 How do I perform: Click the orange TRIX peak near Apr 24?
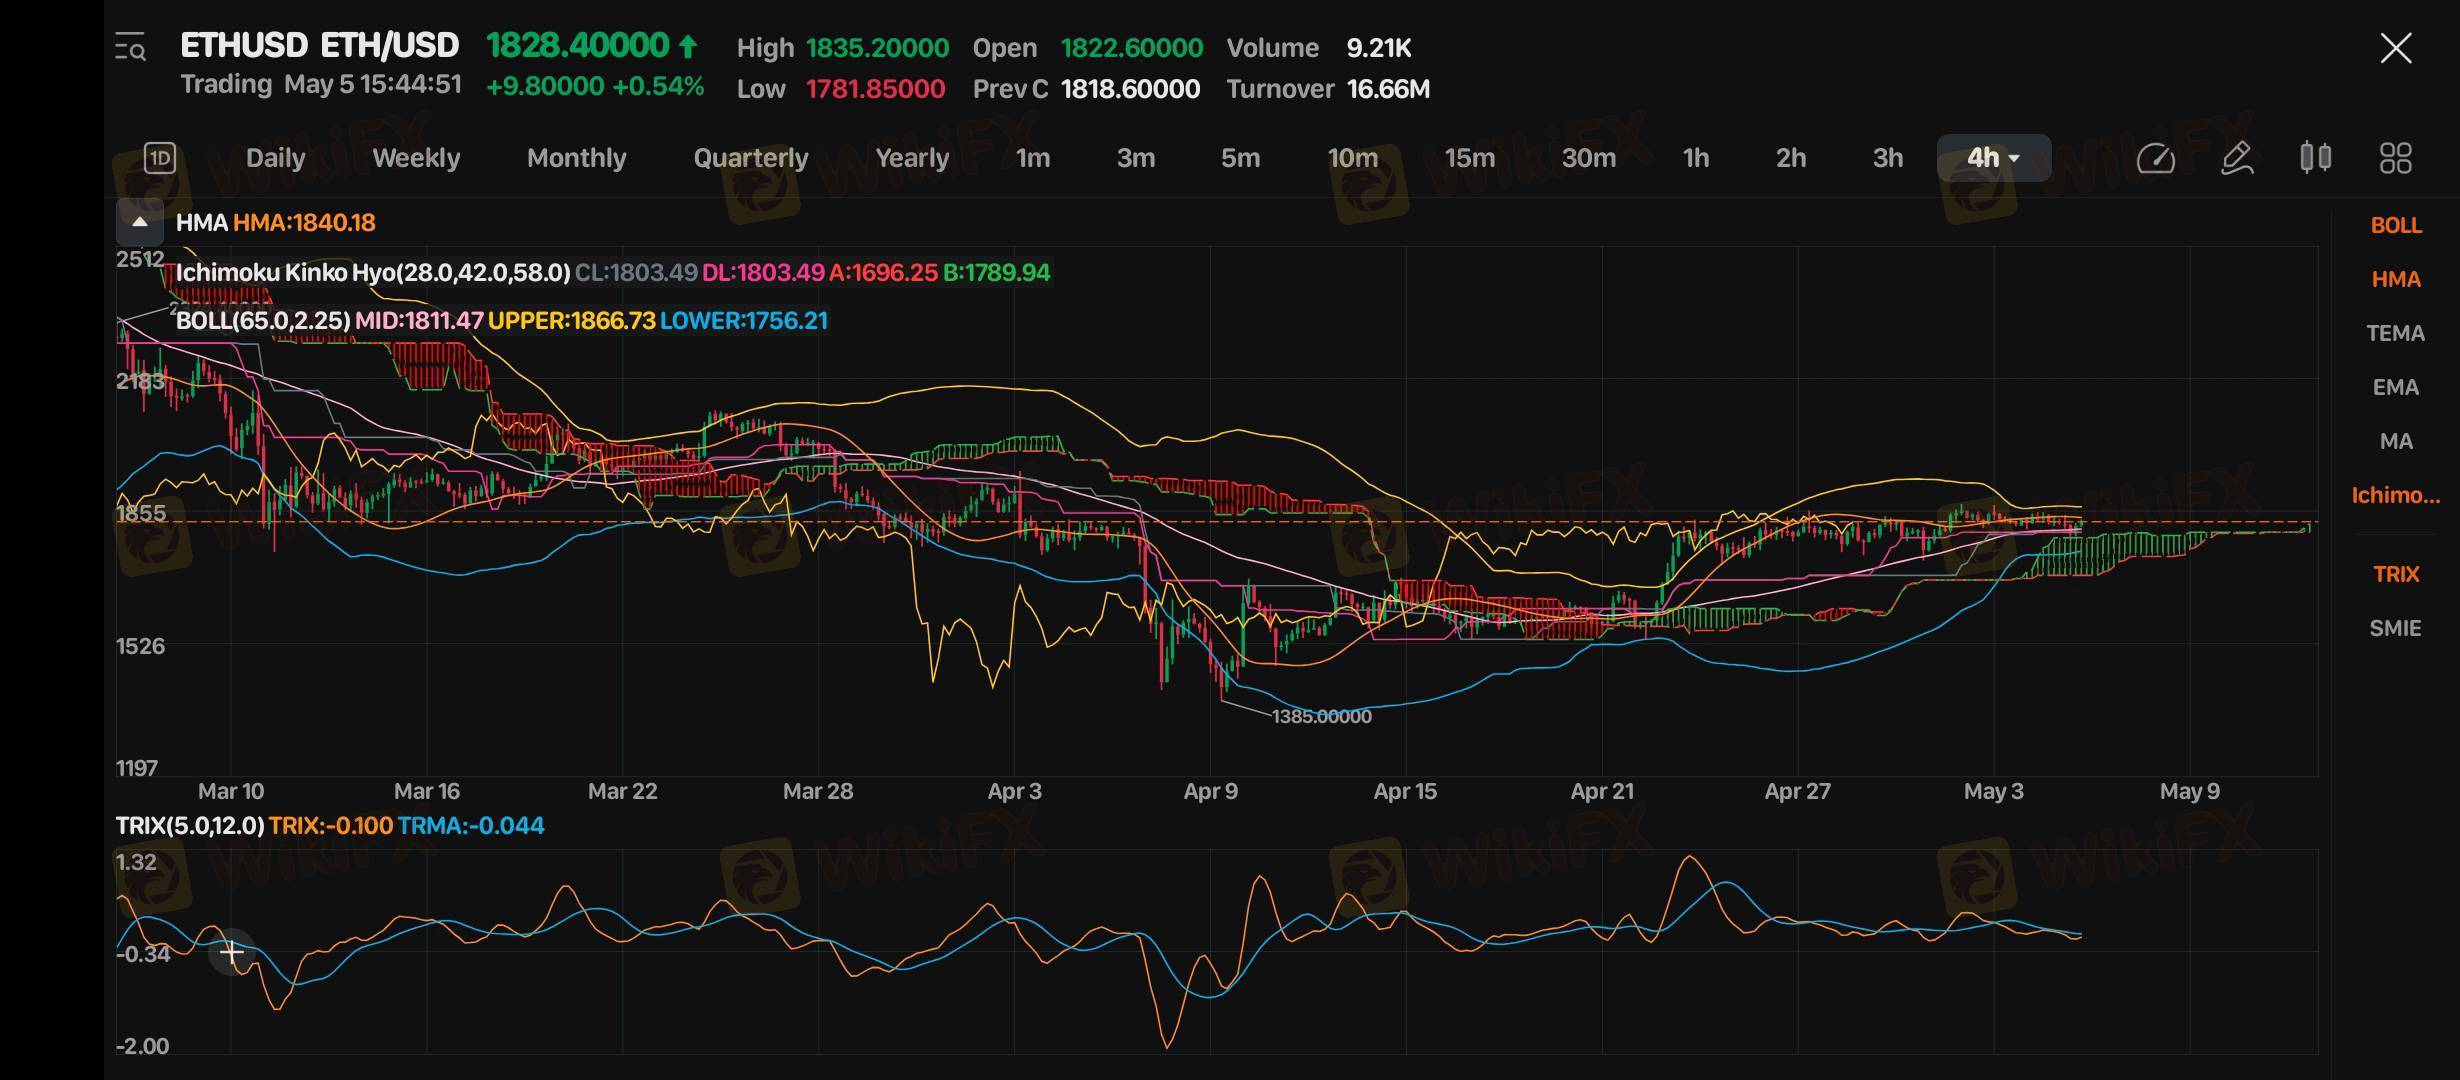[1690, 857]
